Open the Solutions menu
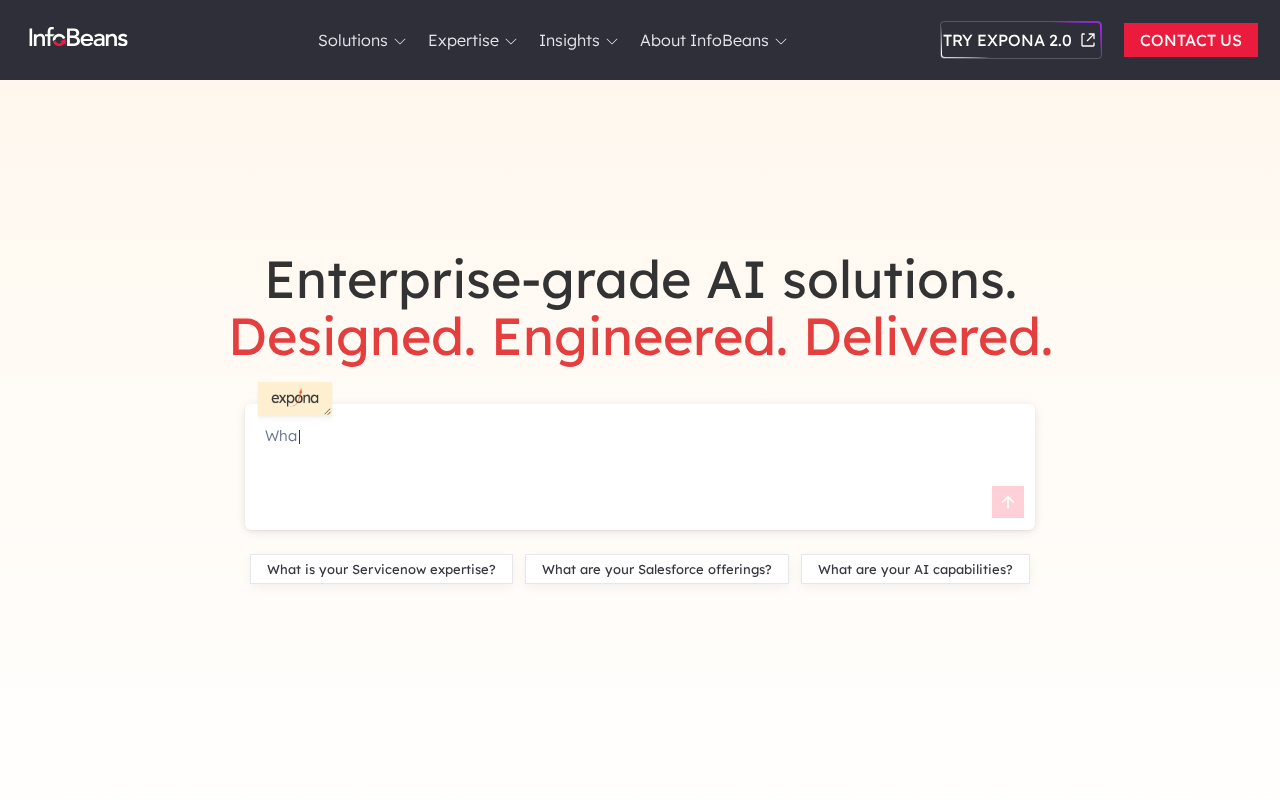The width and height of the screenshot is (1280, 800). click(x=353, y=40)
